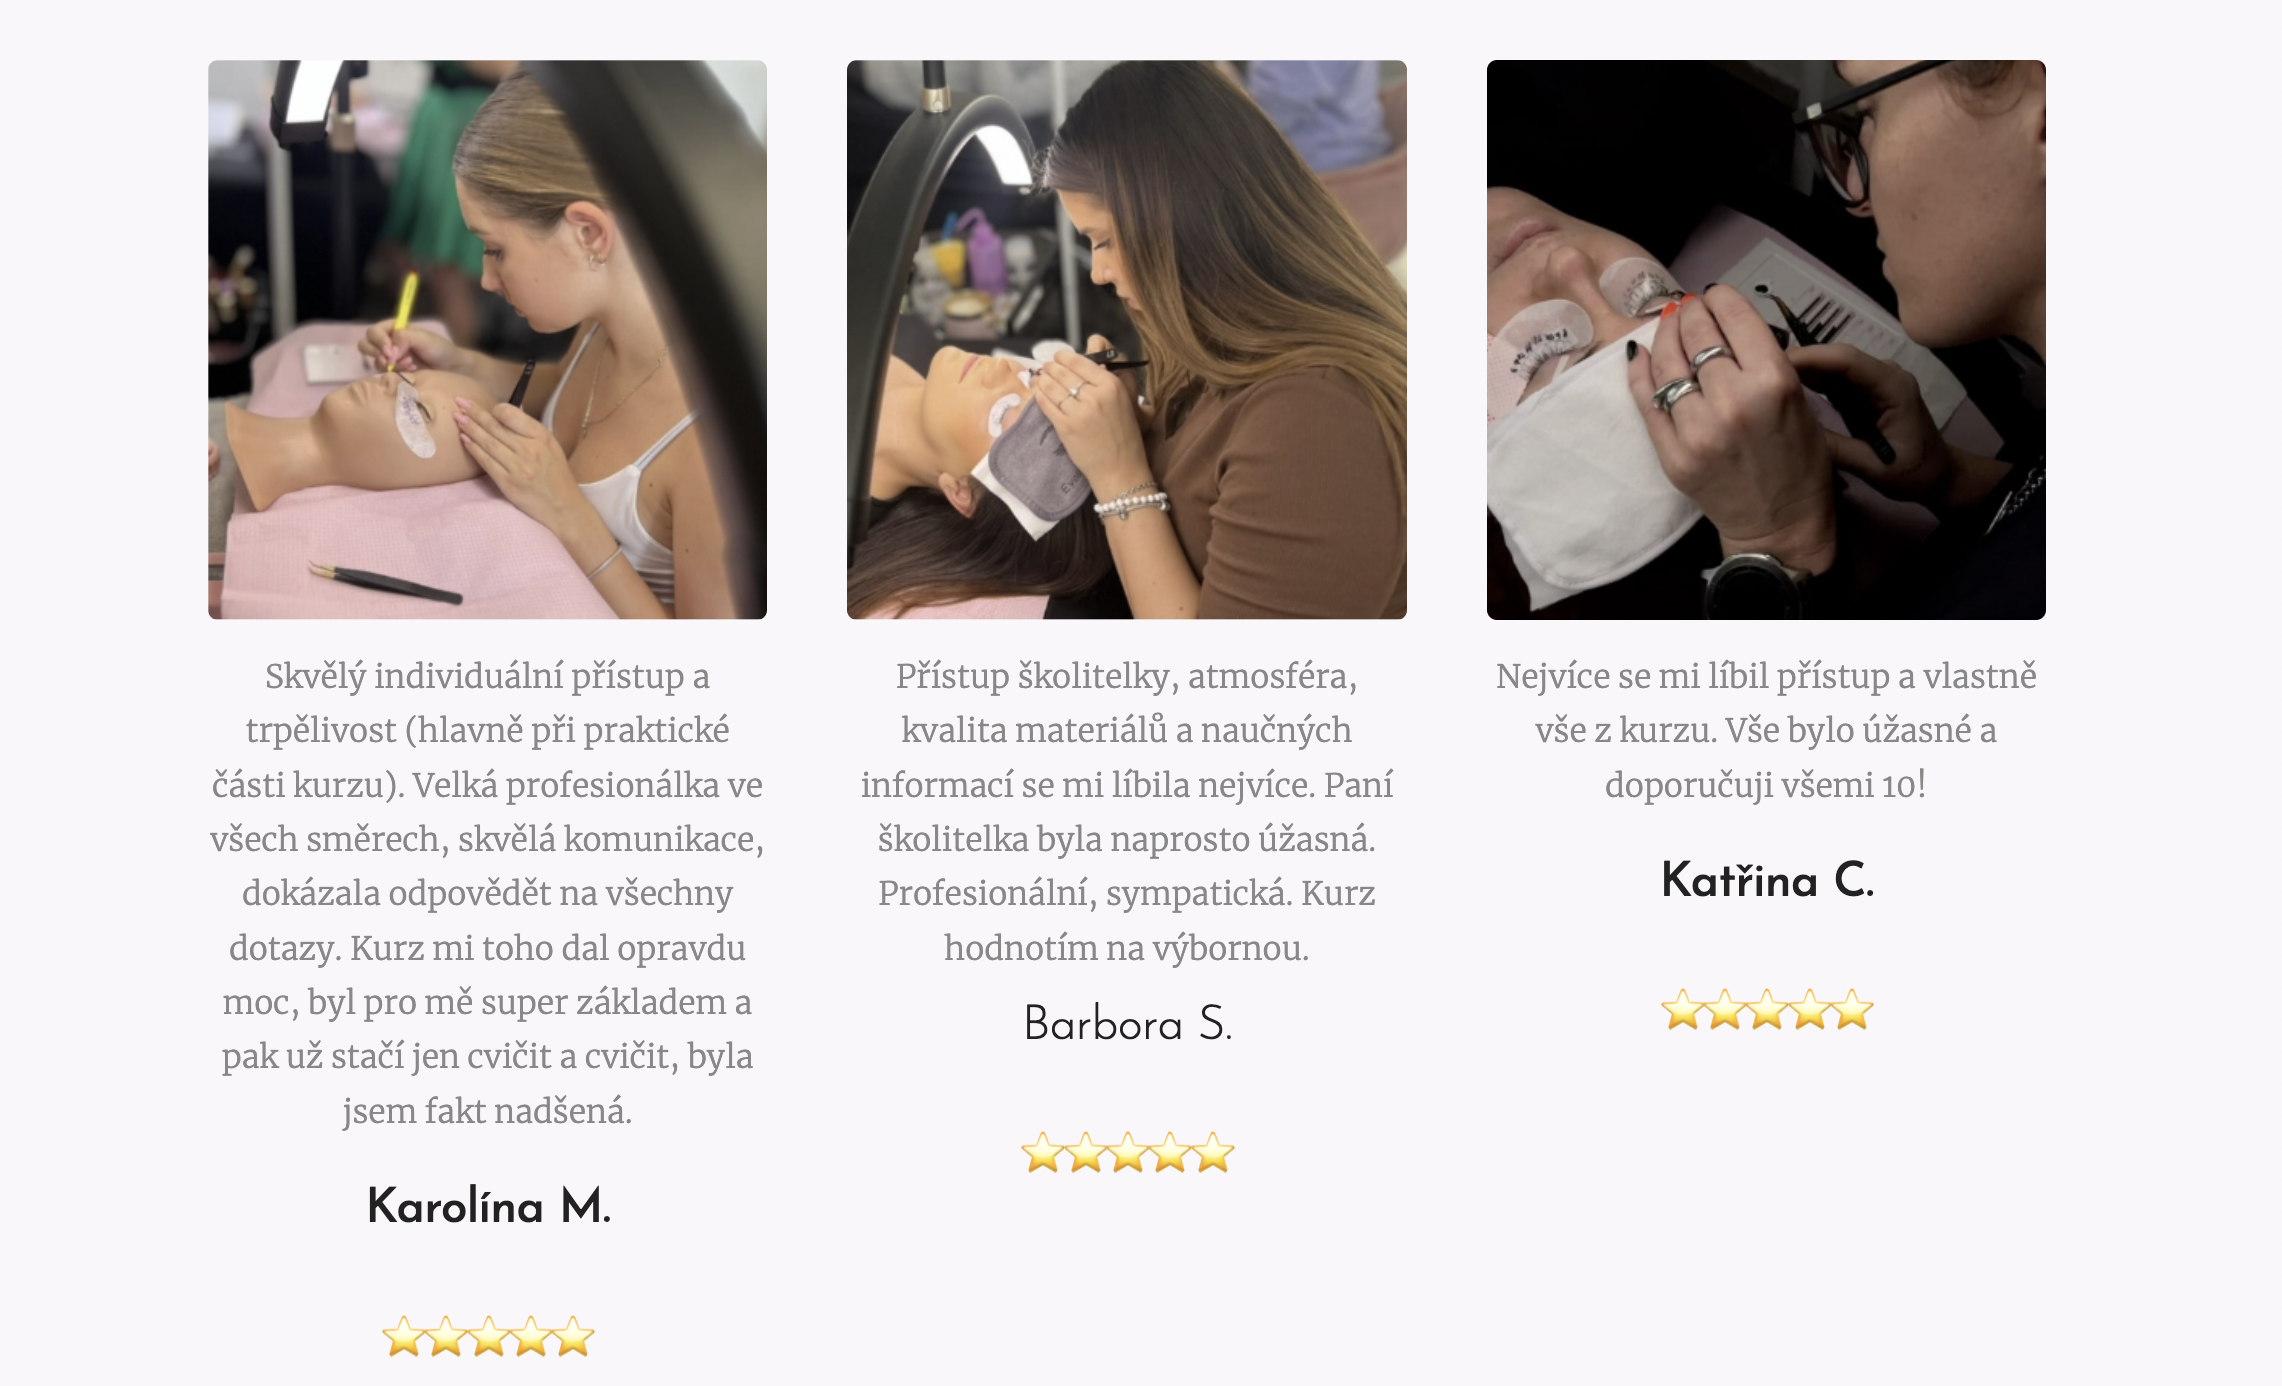Click first star under Karolína M.
The image size is (2282, 1386).
click(x=403, y=1336)
